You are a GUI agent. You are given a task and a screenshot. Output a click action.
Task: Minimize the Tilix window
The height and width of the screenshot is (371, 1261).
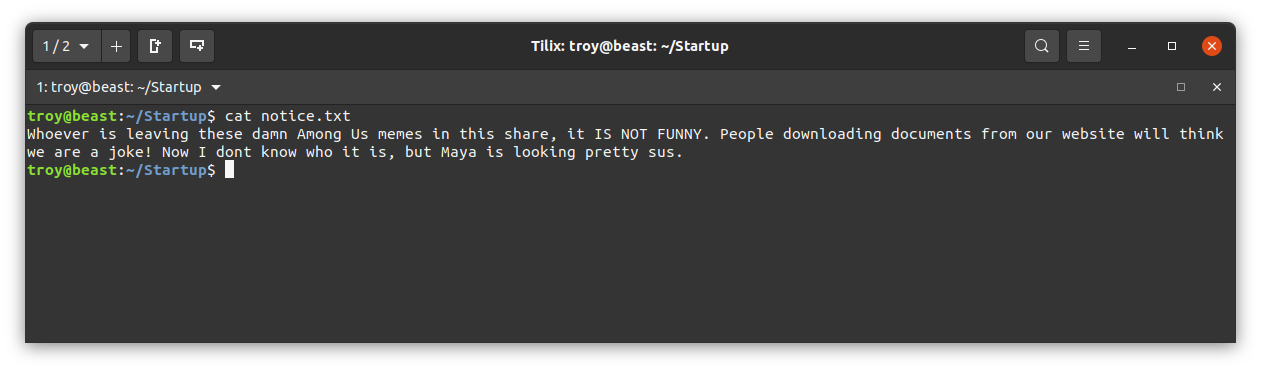point(1132,47)
